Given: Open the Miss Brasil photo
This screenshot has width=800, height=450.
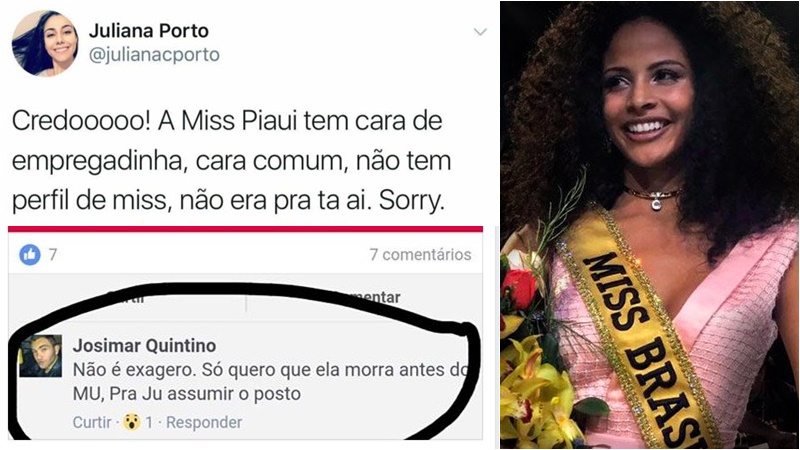Looking at the screenshot, I should 649,225.
